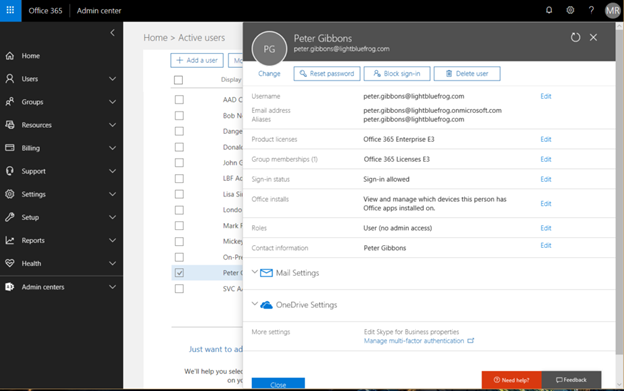Open the notifications bell
Image resolution: width=624 pixels, height=391 pixels.
point(549,10)
